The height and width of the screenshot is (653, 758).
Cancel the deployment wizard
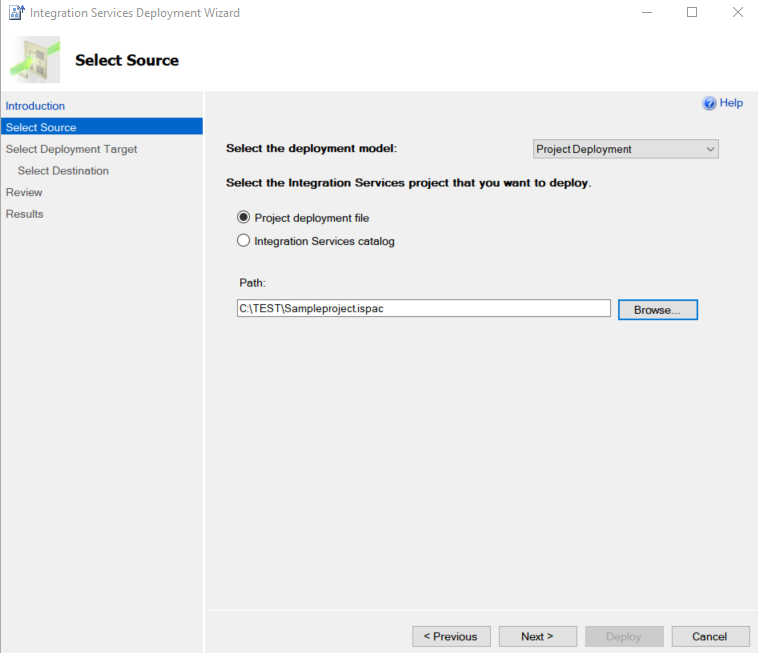tap(709, 636)
